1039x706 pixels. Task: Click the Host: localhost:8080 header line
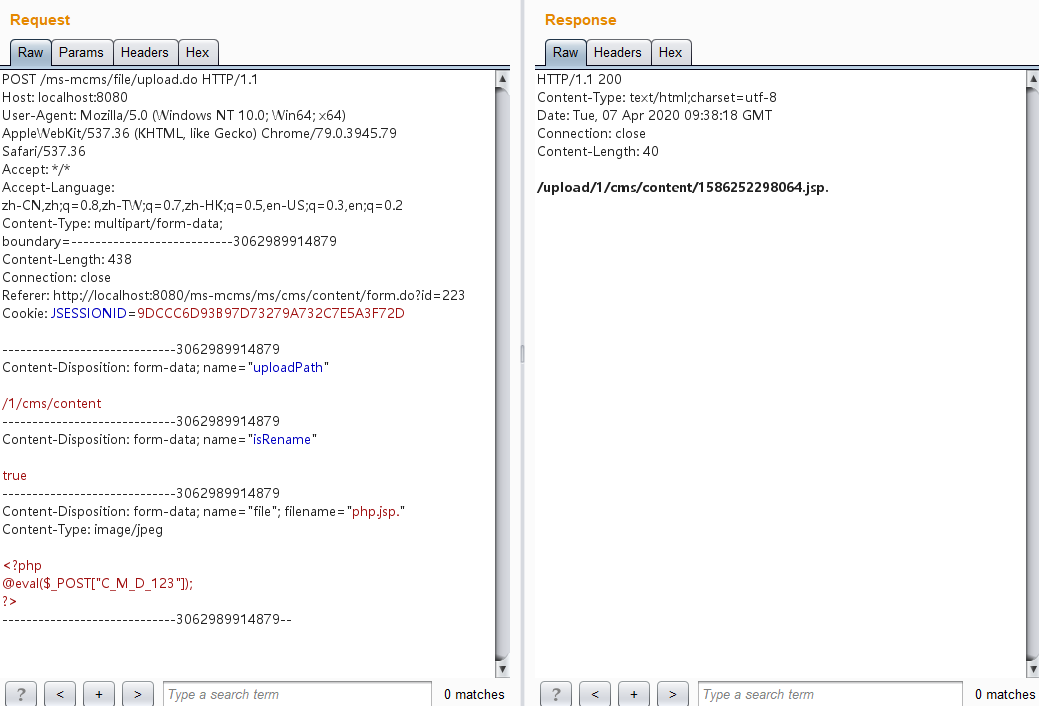tap(65, 97)
